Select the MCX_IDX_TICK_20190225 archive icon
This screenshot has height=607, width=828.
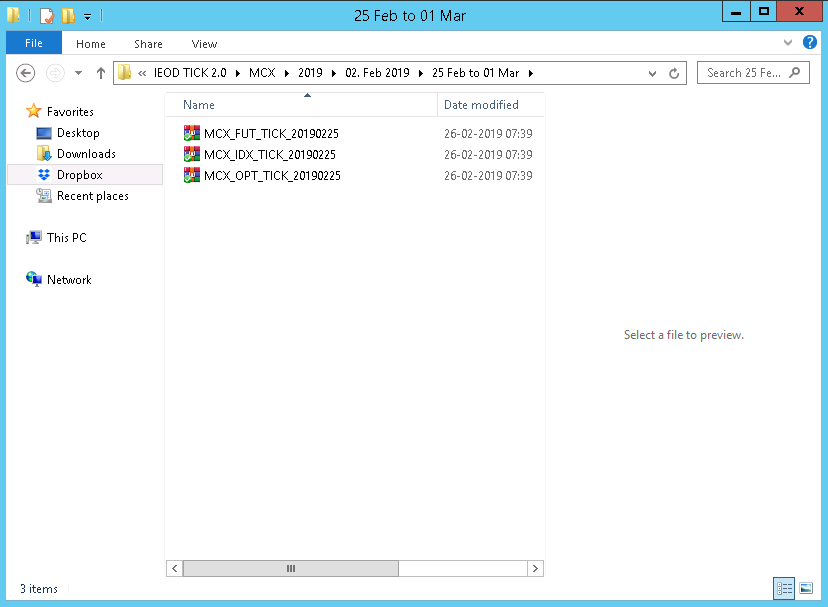pos(192,154)
